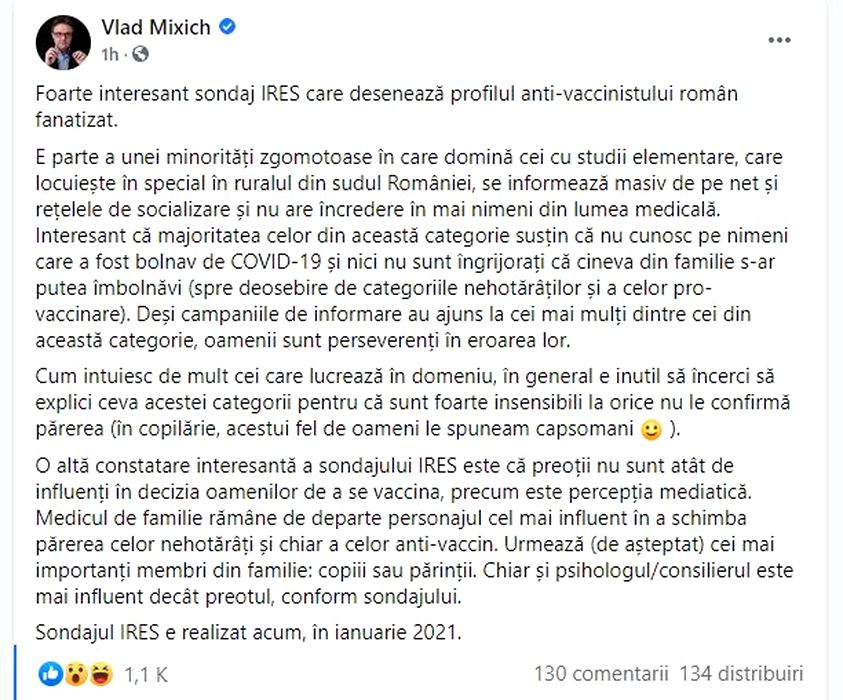View the 134 distribuiri shares
Image resolution: width=843 pixels, height=700 pixels.
[741, 674]
